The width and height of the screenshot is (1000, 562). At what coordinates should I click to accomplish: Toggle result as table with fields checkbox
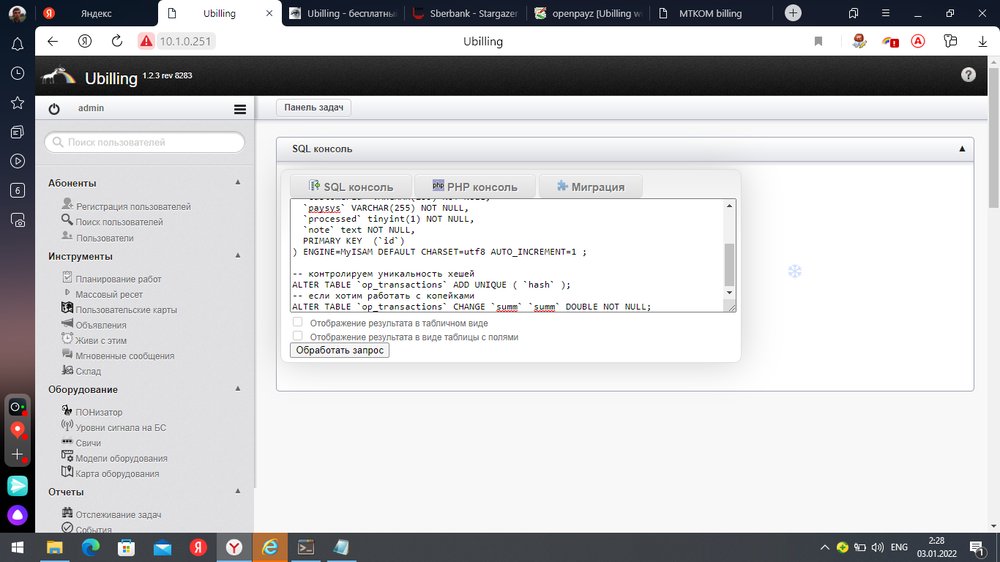(x=297, y=337)
